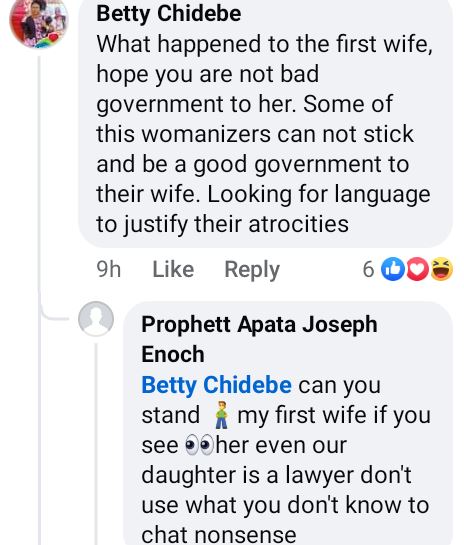Click the 9h timestamp on the comment
Image resolution: width=464 pixels, height=545 pixels.
click(109, 270)
